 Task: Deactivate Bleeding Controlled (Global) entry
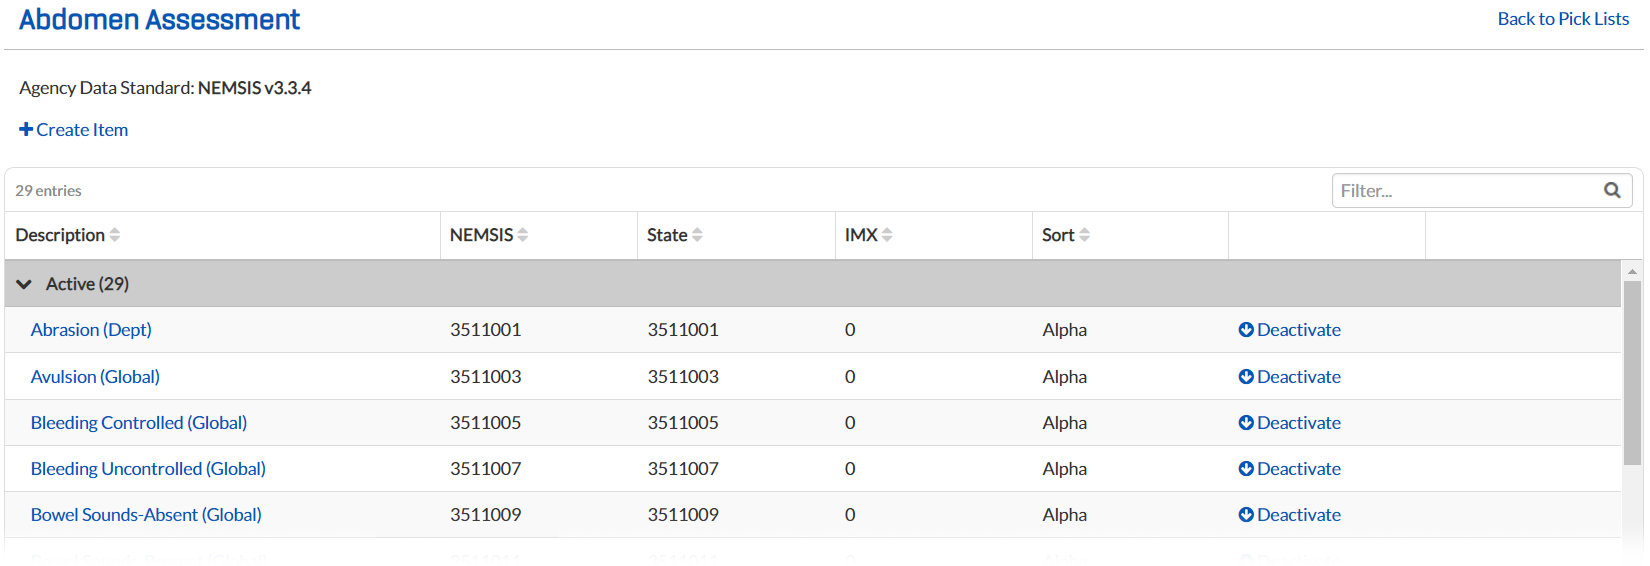click(1289, 423)
